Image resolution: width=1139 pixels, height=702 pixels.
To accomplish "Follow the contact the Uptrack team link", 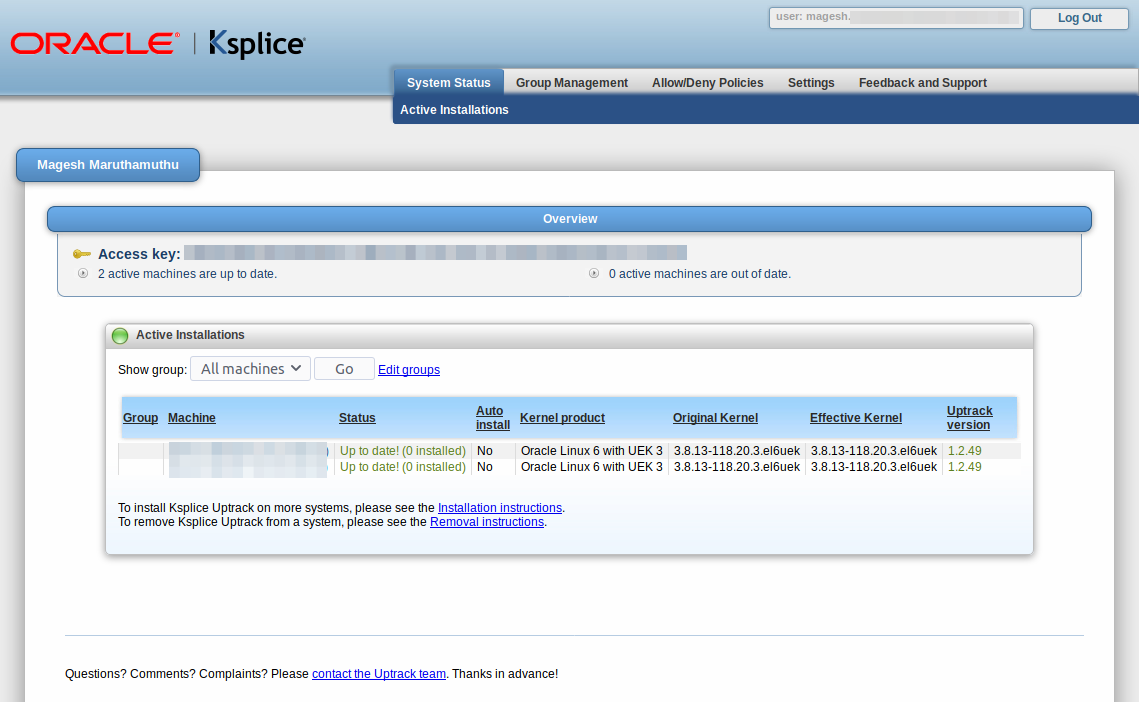I will [x=379, y=674].
